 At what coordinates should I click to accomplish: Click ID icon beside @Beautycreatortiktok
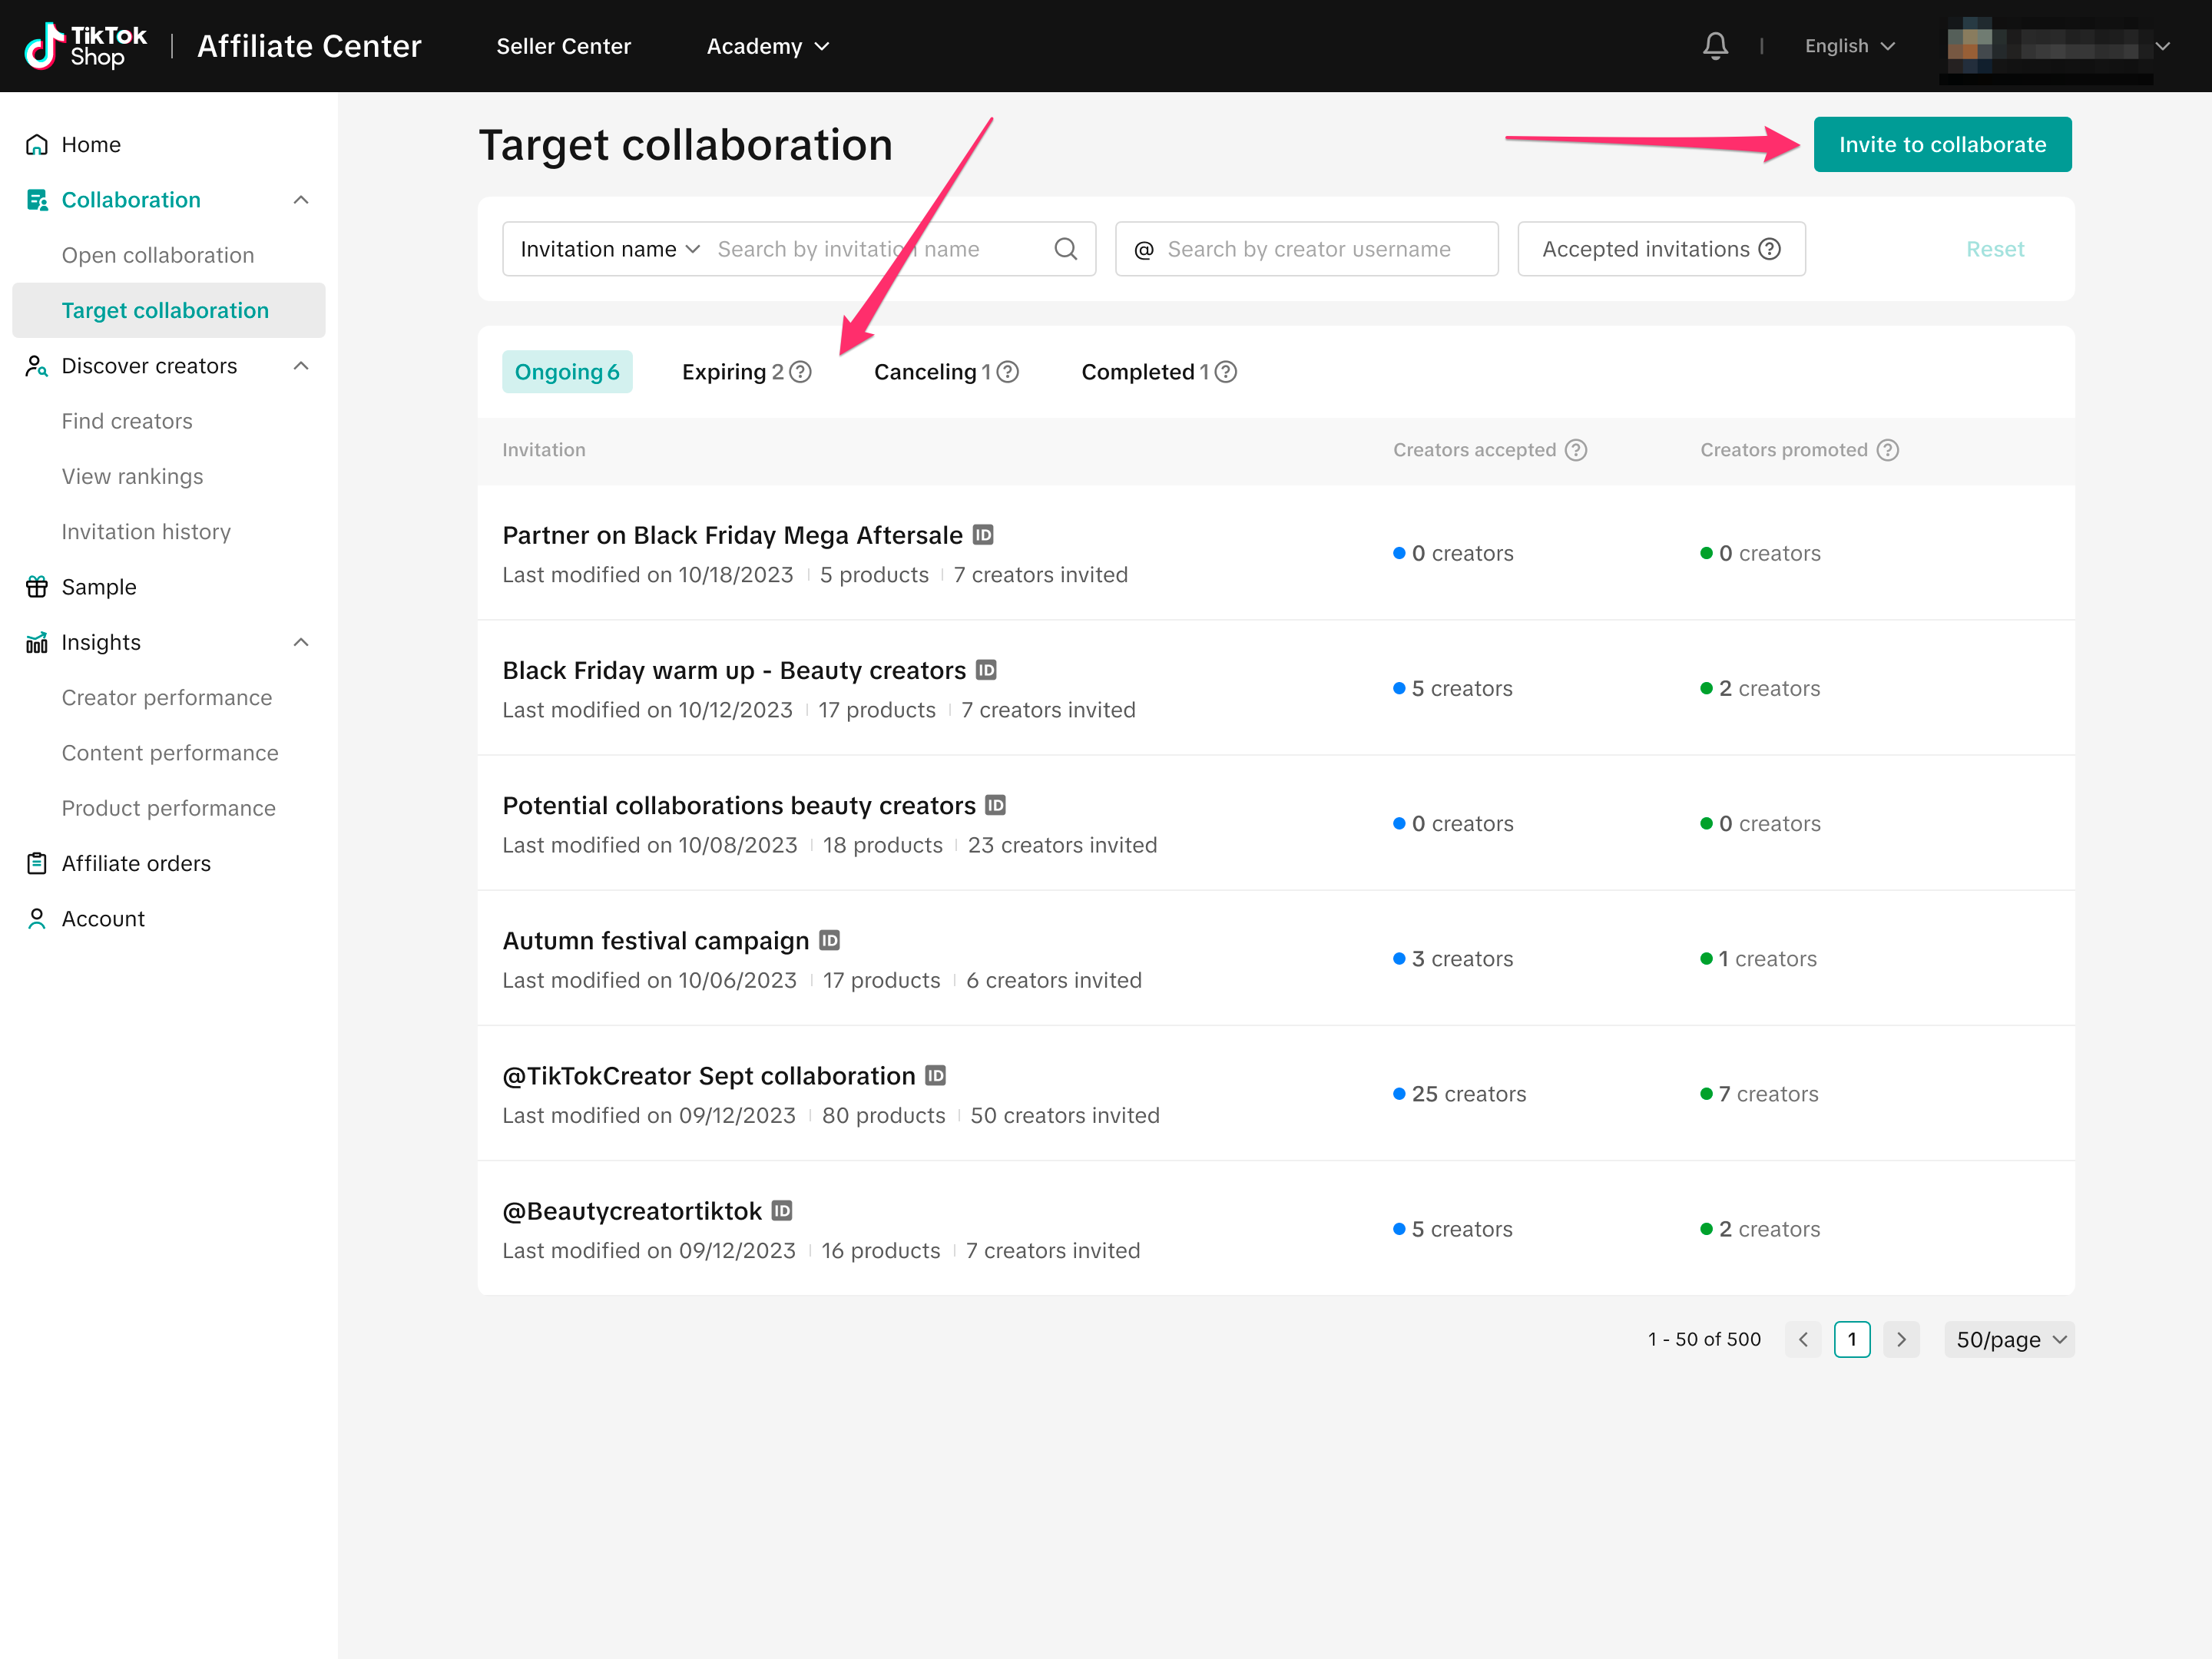[782, 1211]
